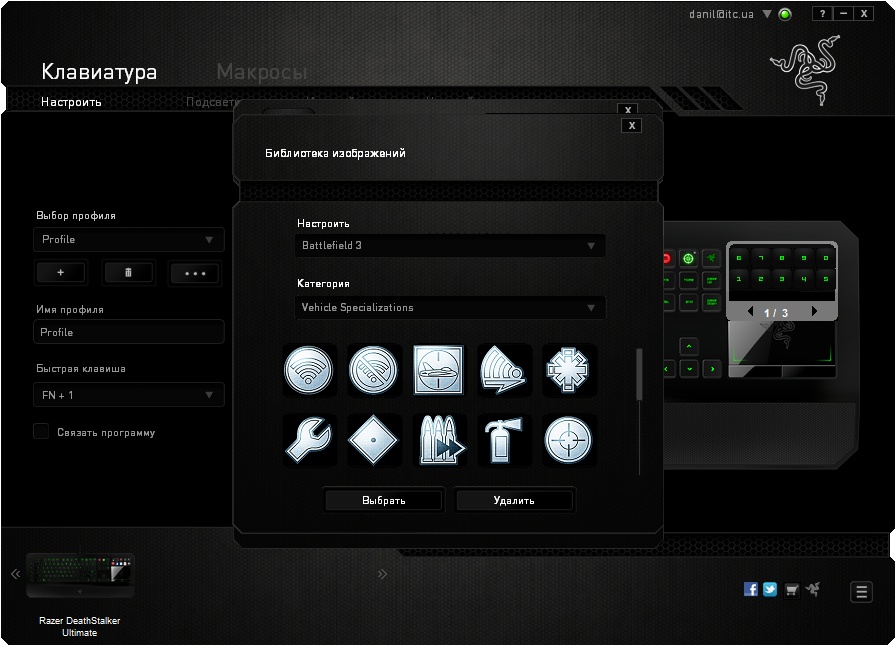Click the keyboard touchpad screen area

(x=781, y=344)
